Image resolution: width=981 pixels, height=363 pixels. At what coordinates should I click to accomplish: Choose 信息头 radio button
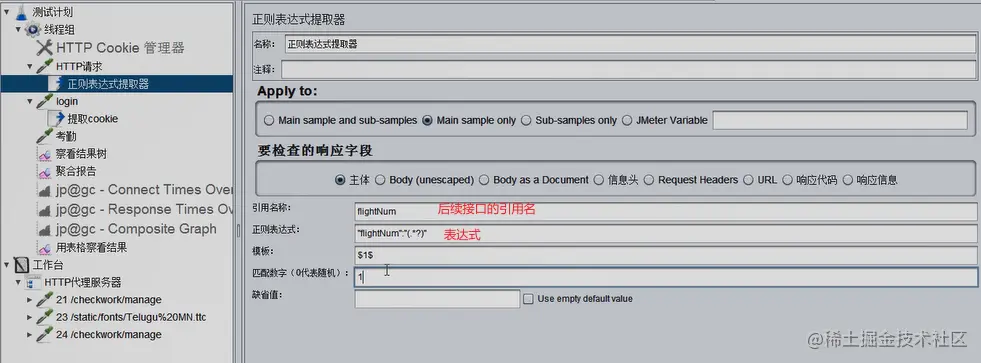[599, 180]
